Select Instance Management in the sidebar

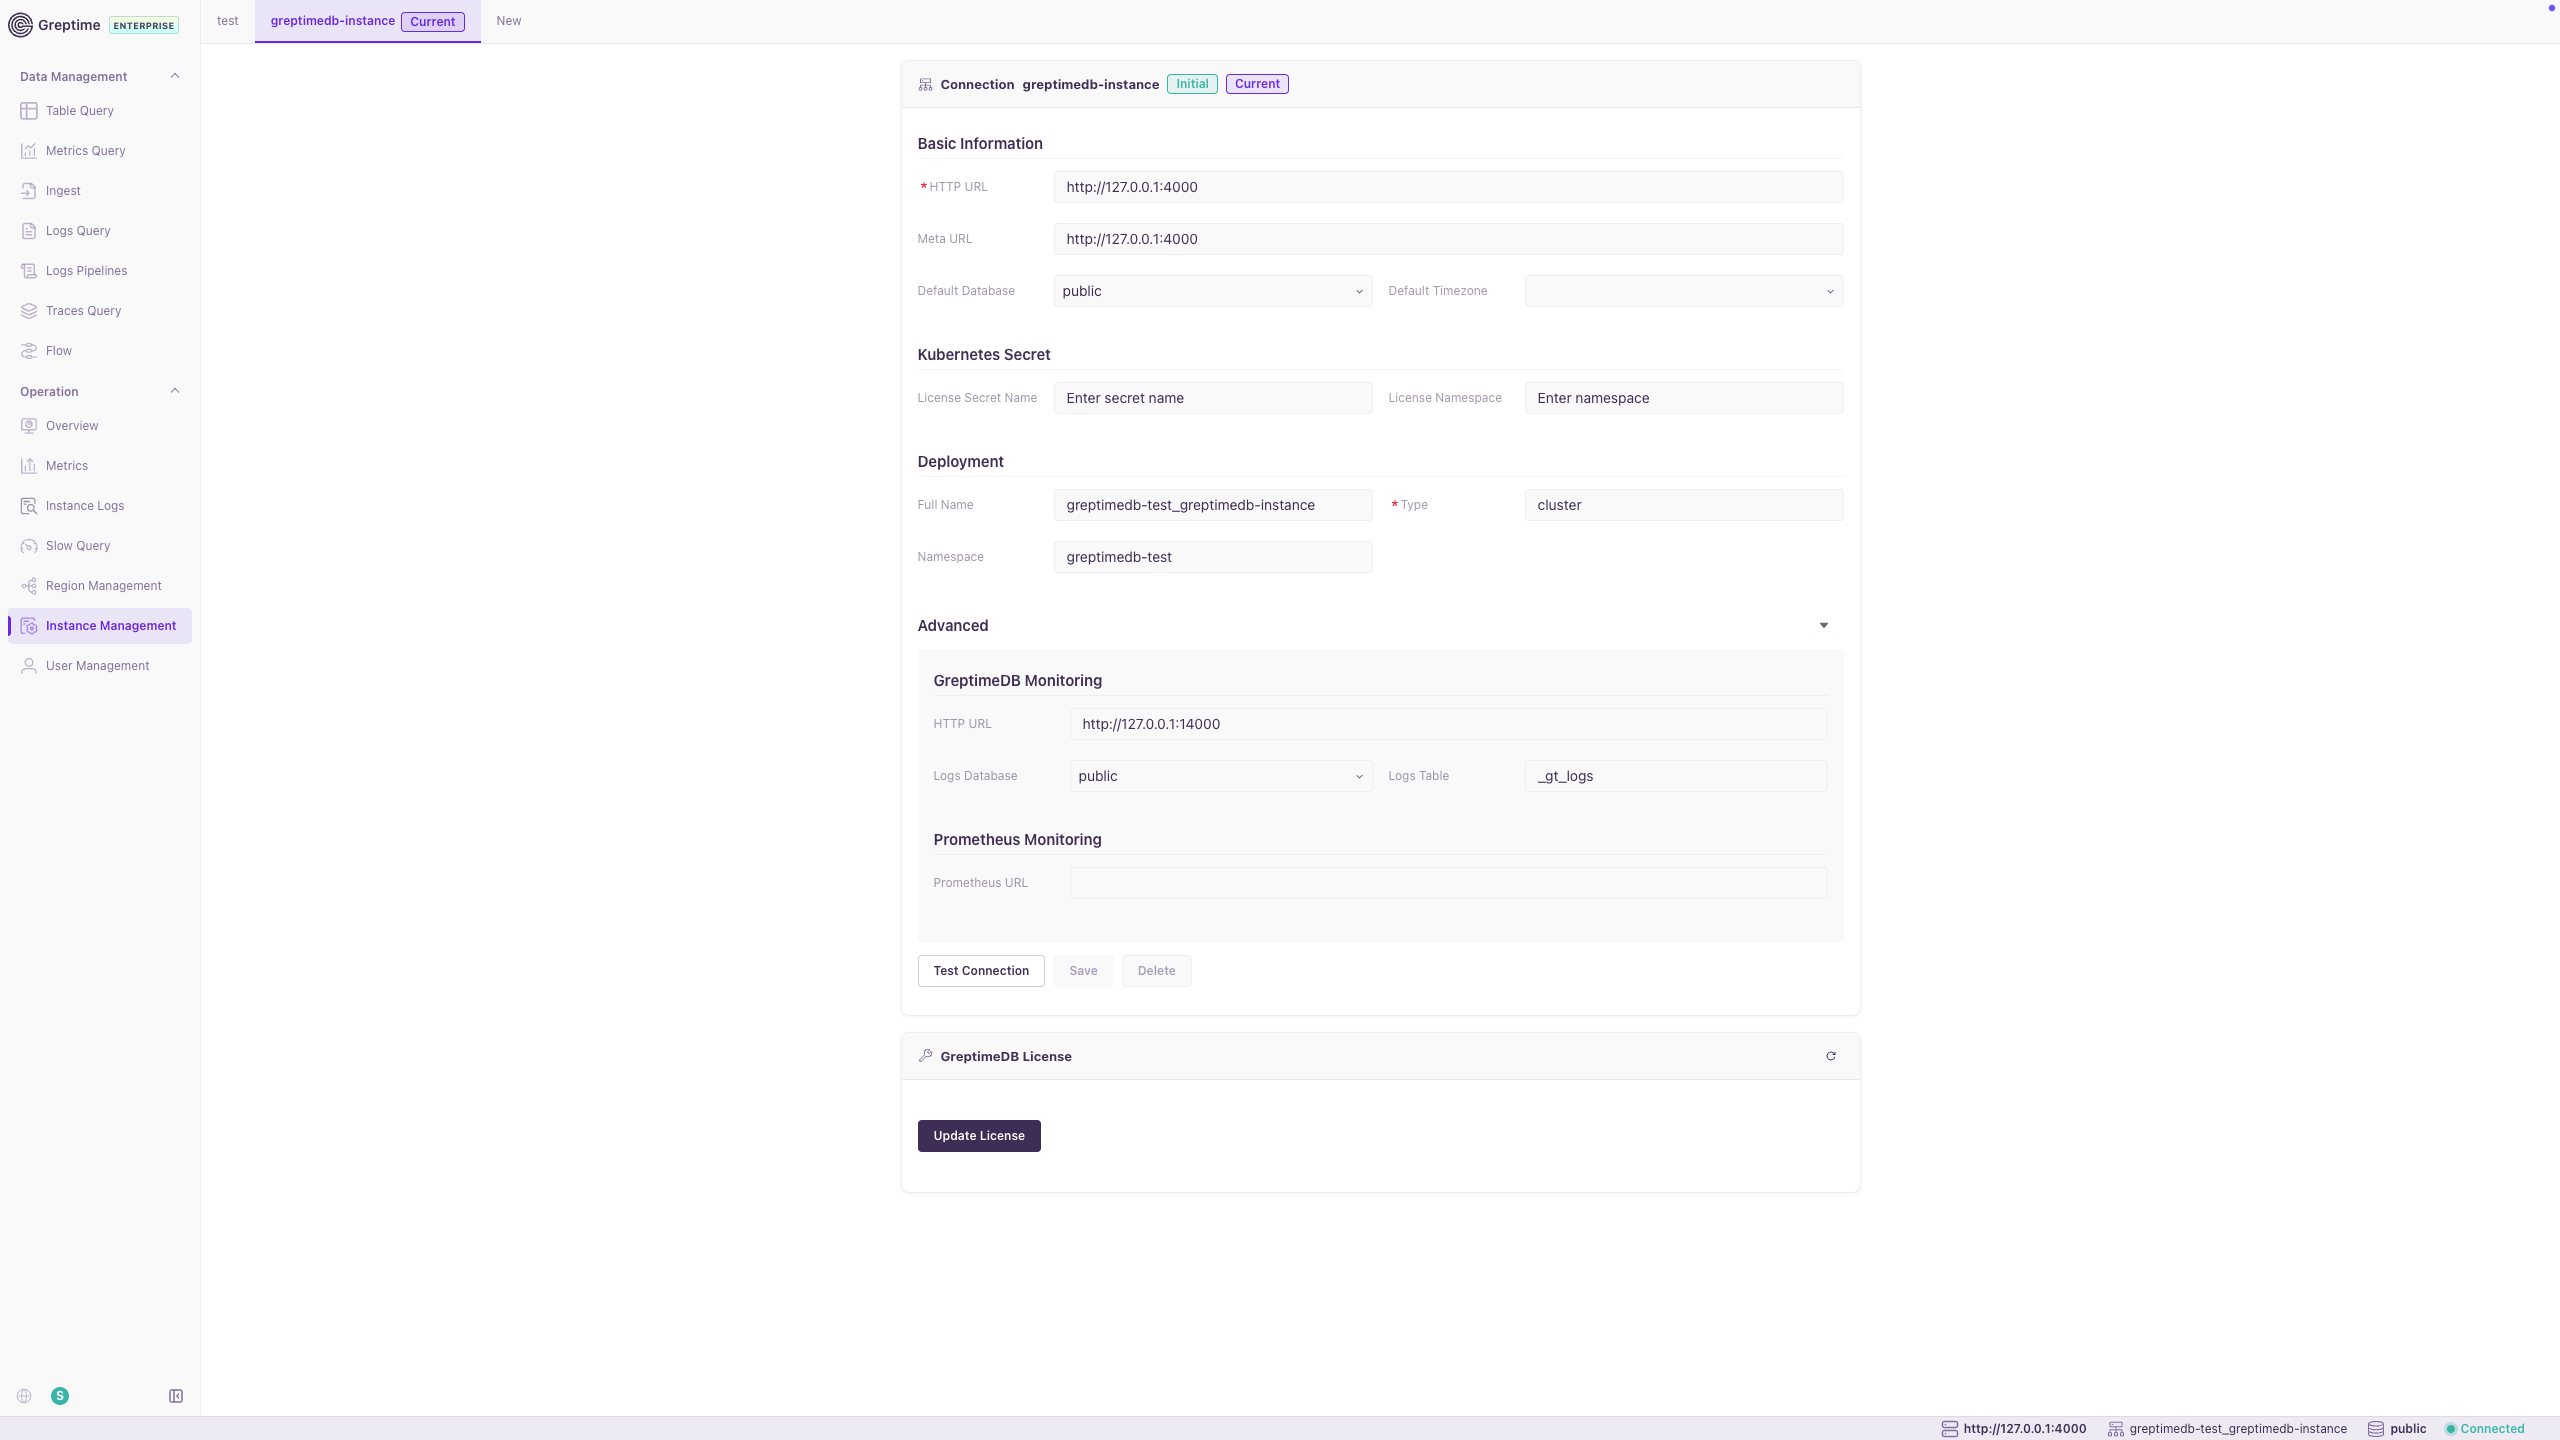point(99,626)
